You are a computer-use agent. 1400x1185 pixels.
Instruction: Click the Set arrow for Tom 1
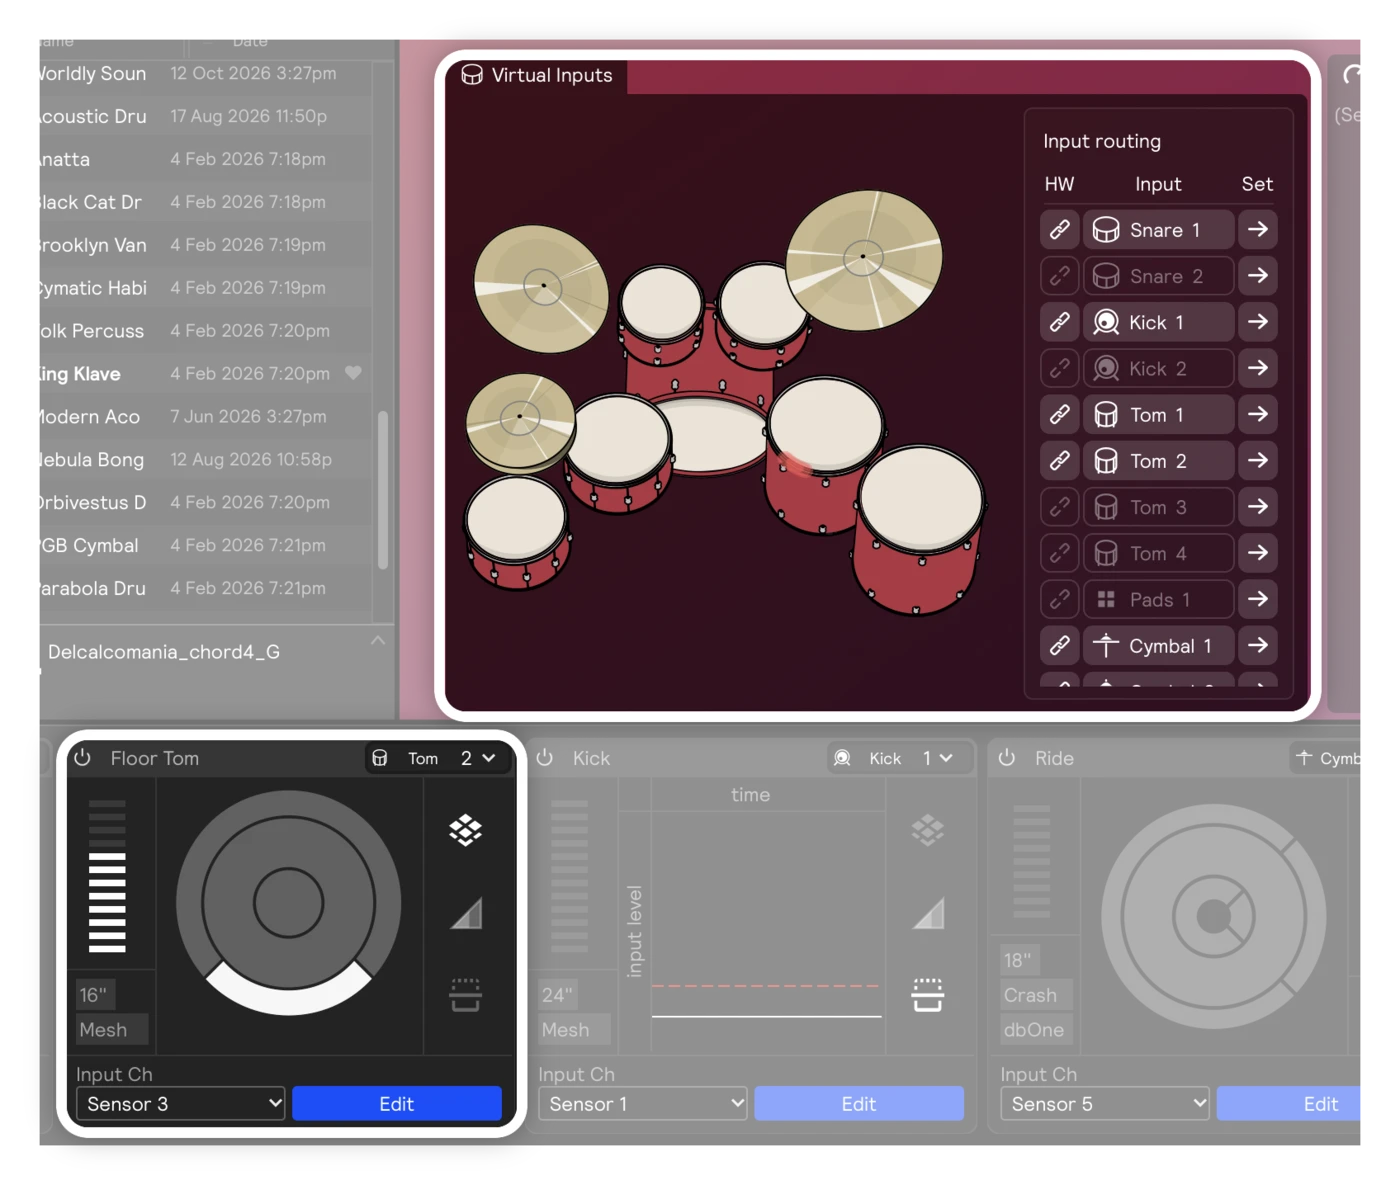[x=1258, y=414]
